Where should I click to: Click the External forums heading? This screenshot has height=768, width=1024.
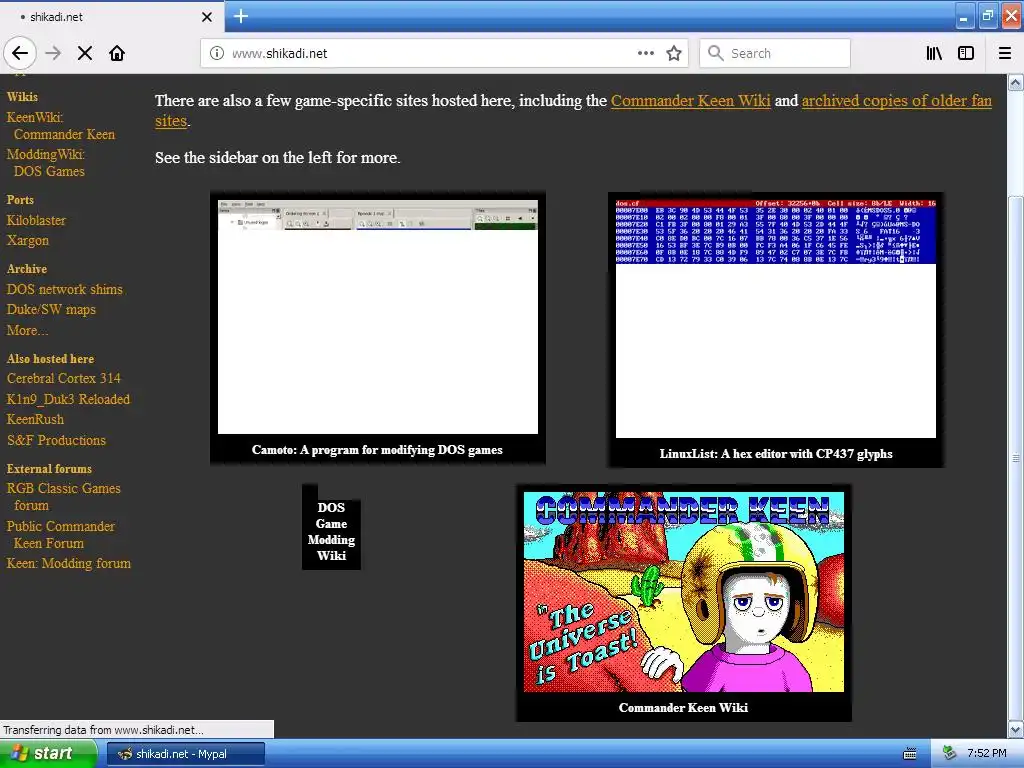click(49, 469)
